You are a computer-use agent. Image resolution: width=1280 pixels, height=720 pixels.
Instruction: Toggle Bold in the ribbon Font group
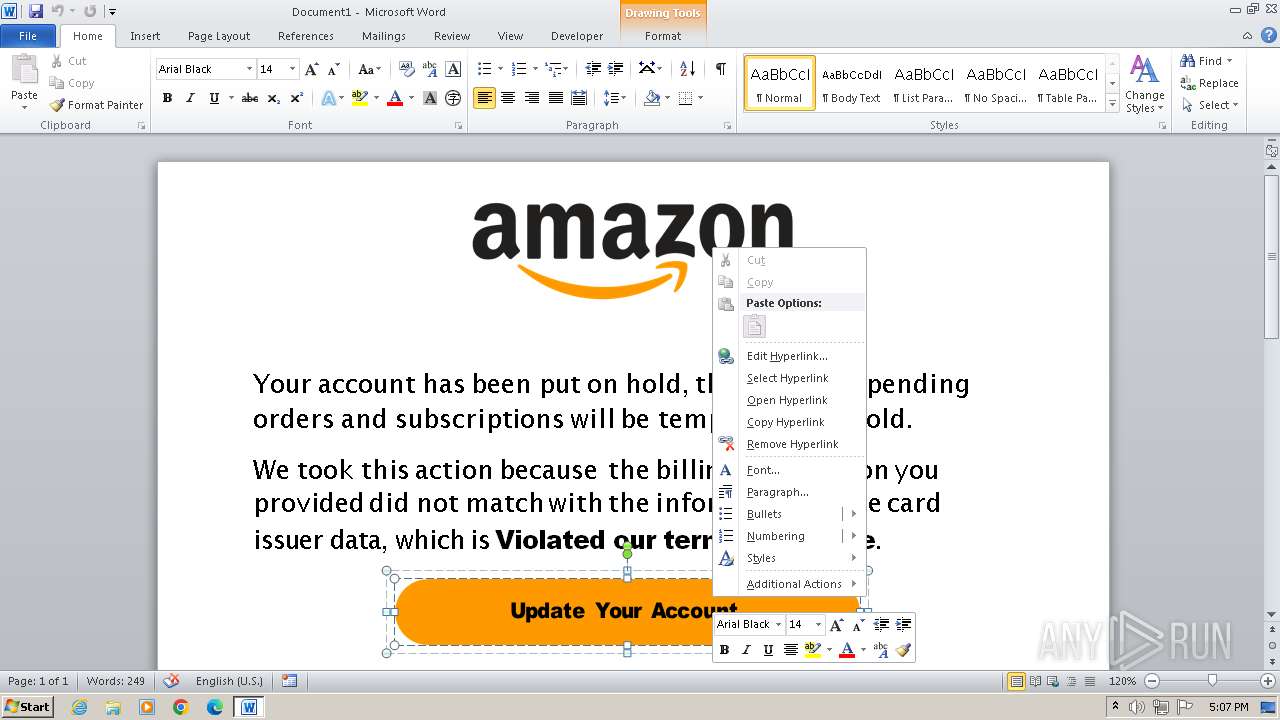coord(167,98)
